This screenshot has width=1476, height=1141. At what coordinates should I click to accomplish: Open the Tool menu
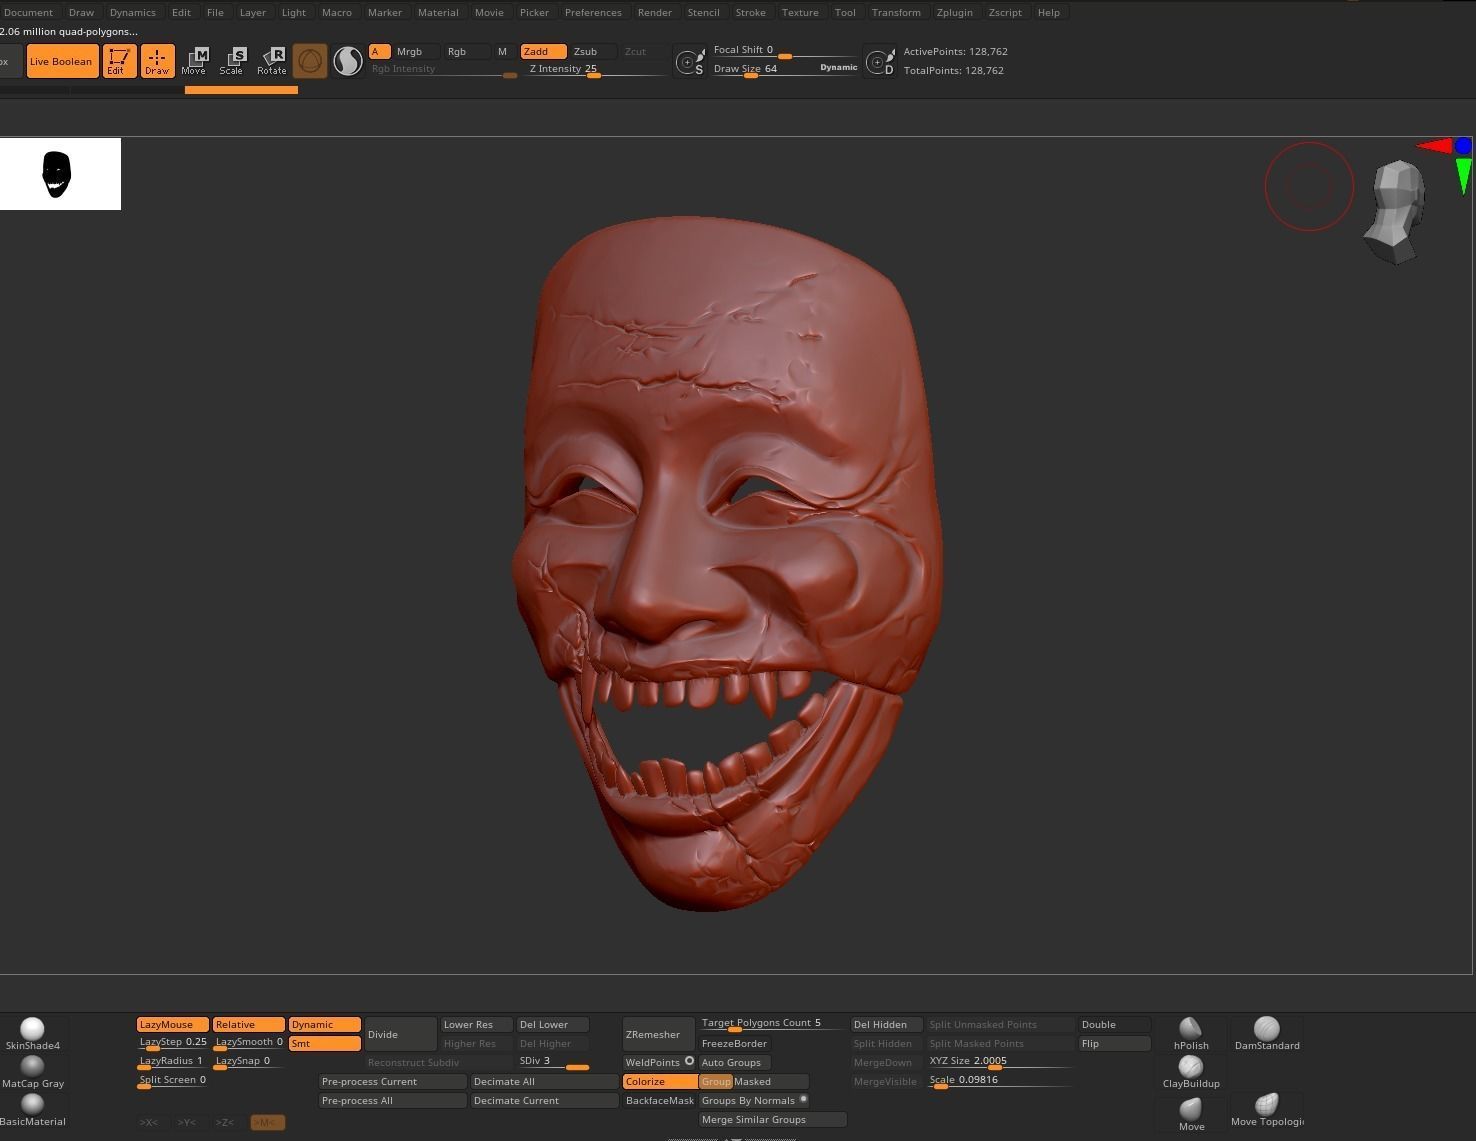point(845,12)
